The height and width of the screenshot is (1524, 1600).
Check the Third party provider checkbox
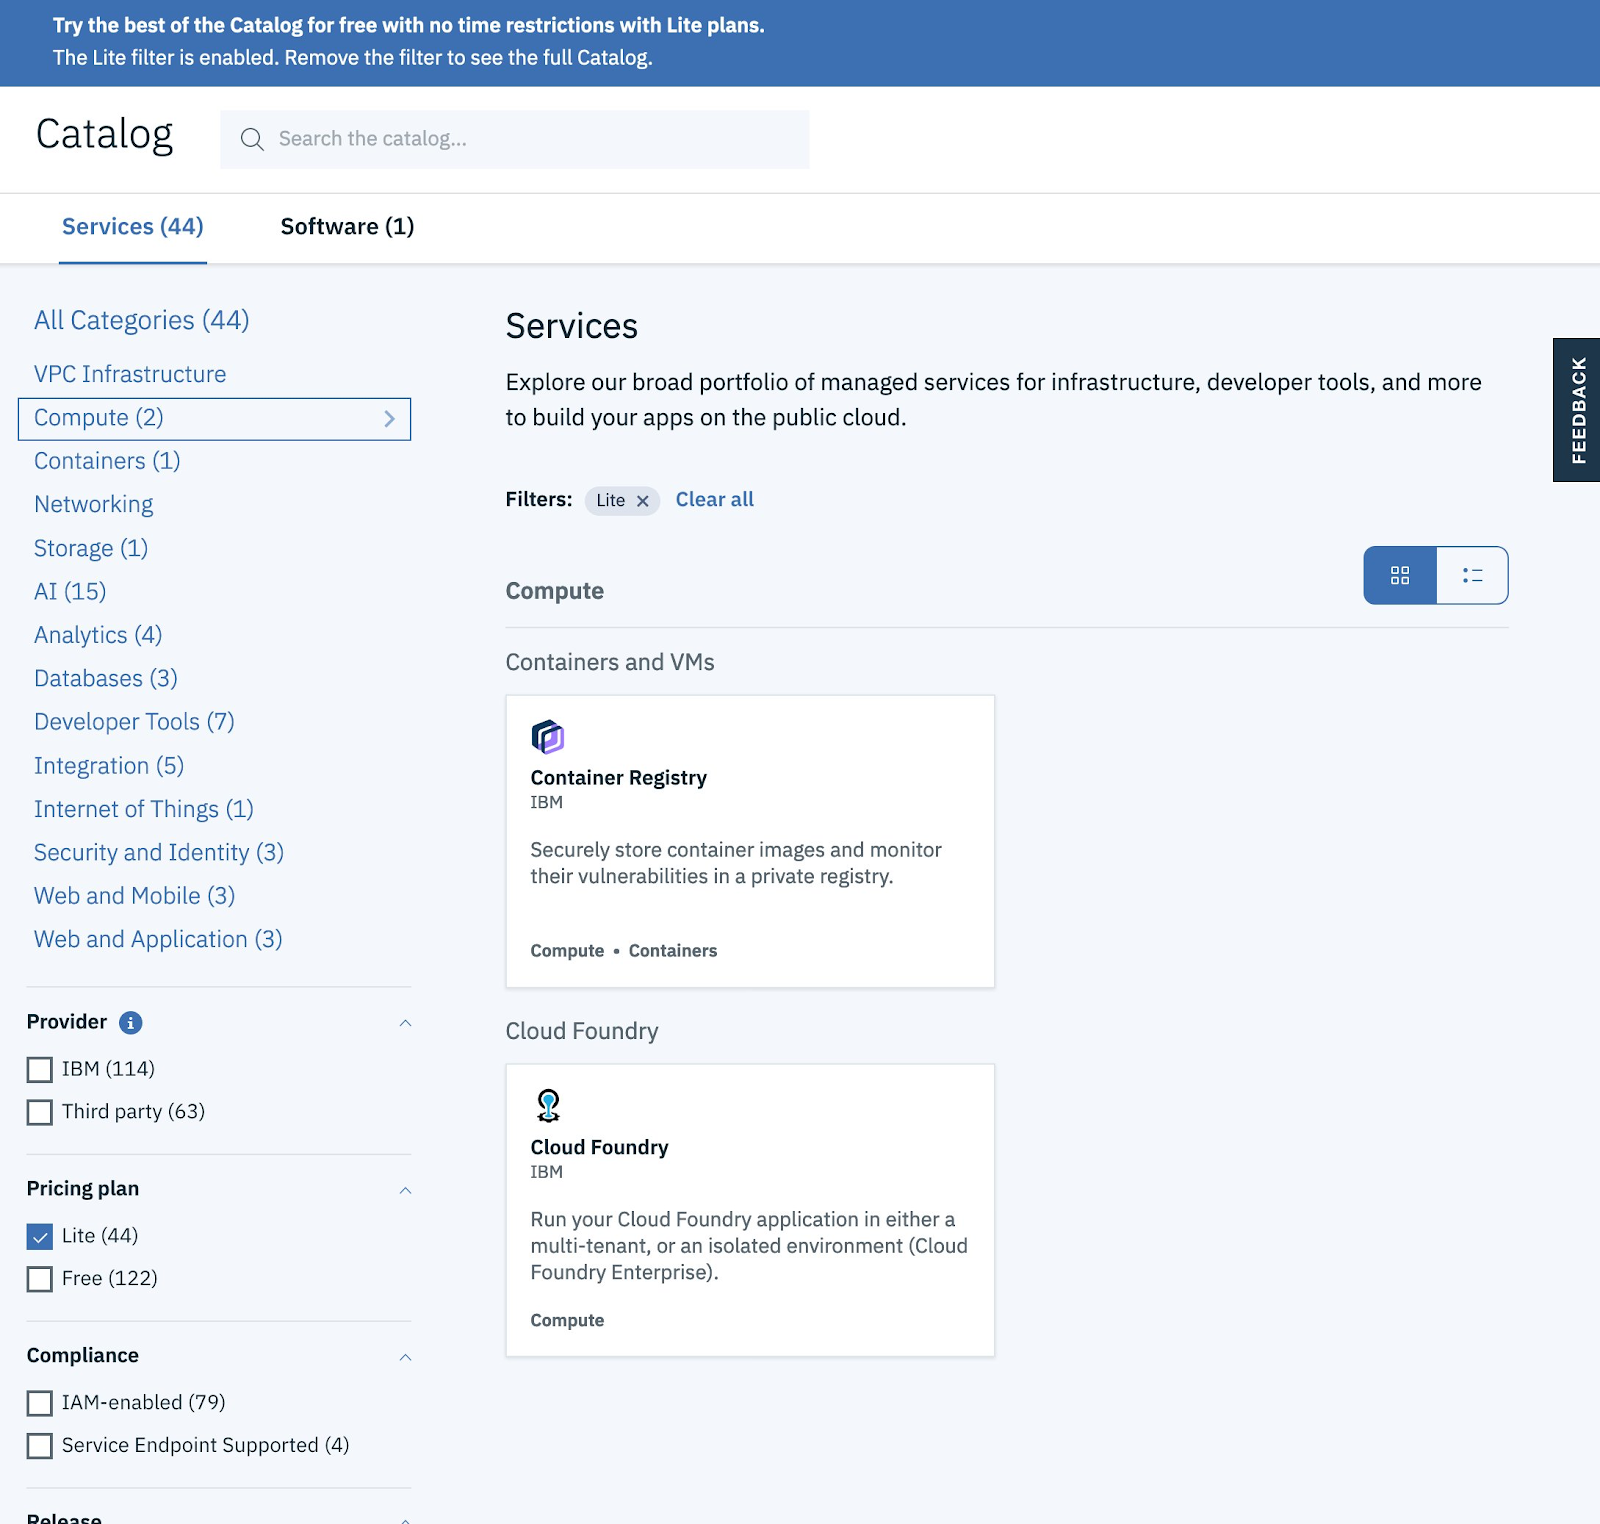(x=40, y=1112)
